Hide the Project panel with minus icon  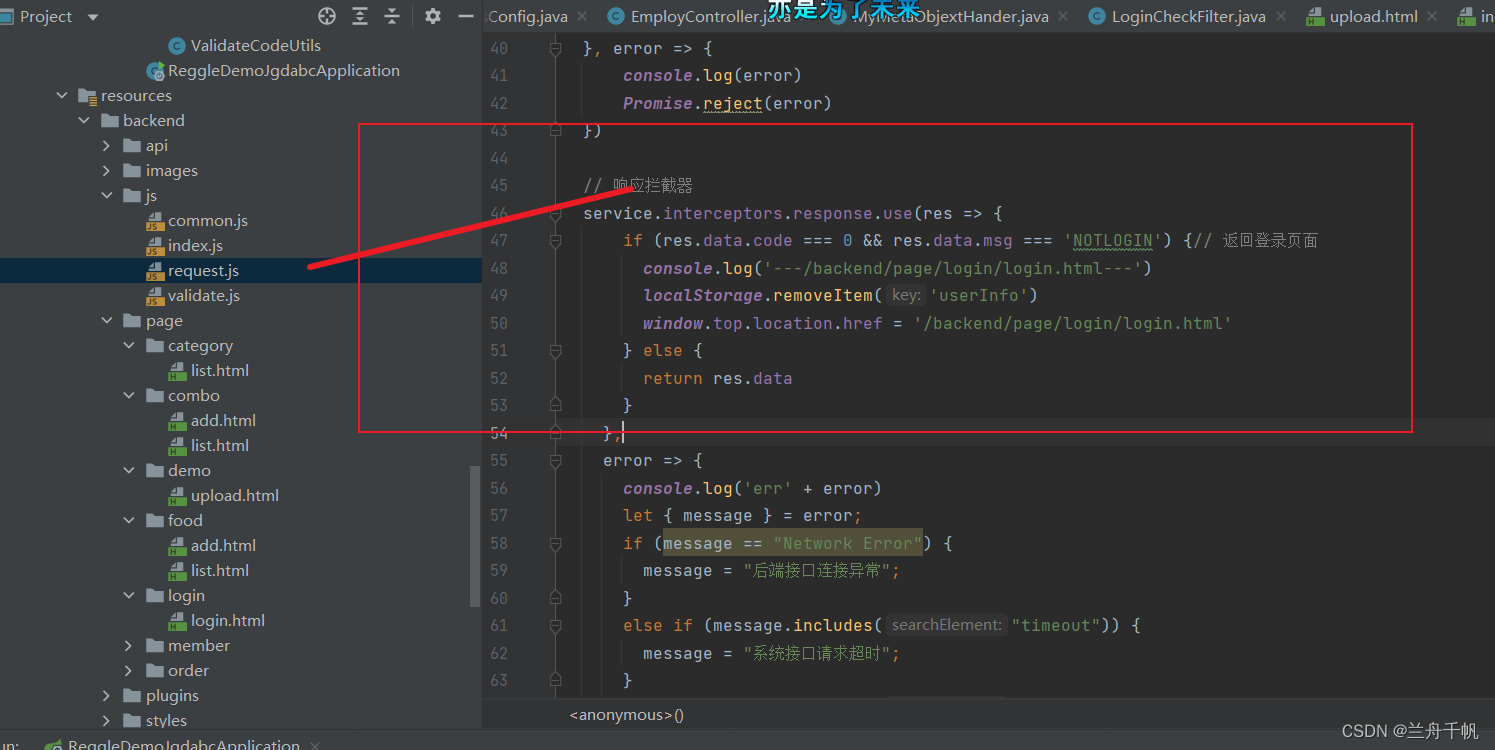465,16
